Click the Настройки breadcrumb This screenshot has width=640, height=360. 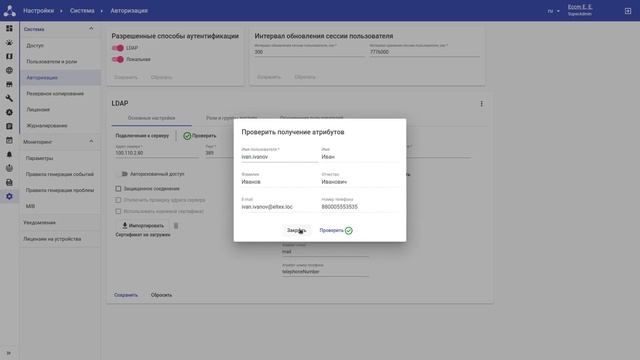[x=38, y=11]
